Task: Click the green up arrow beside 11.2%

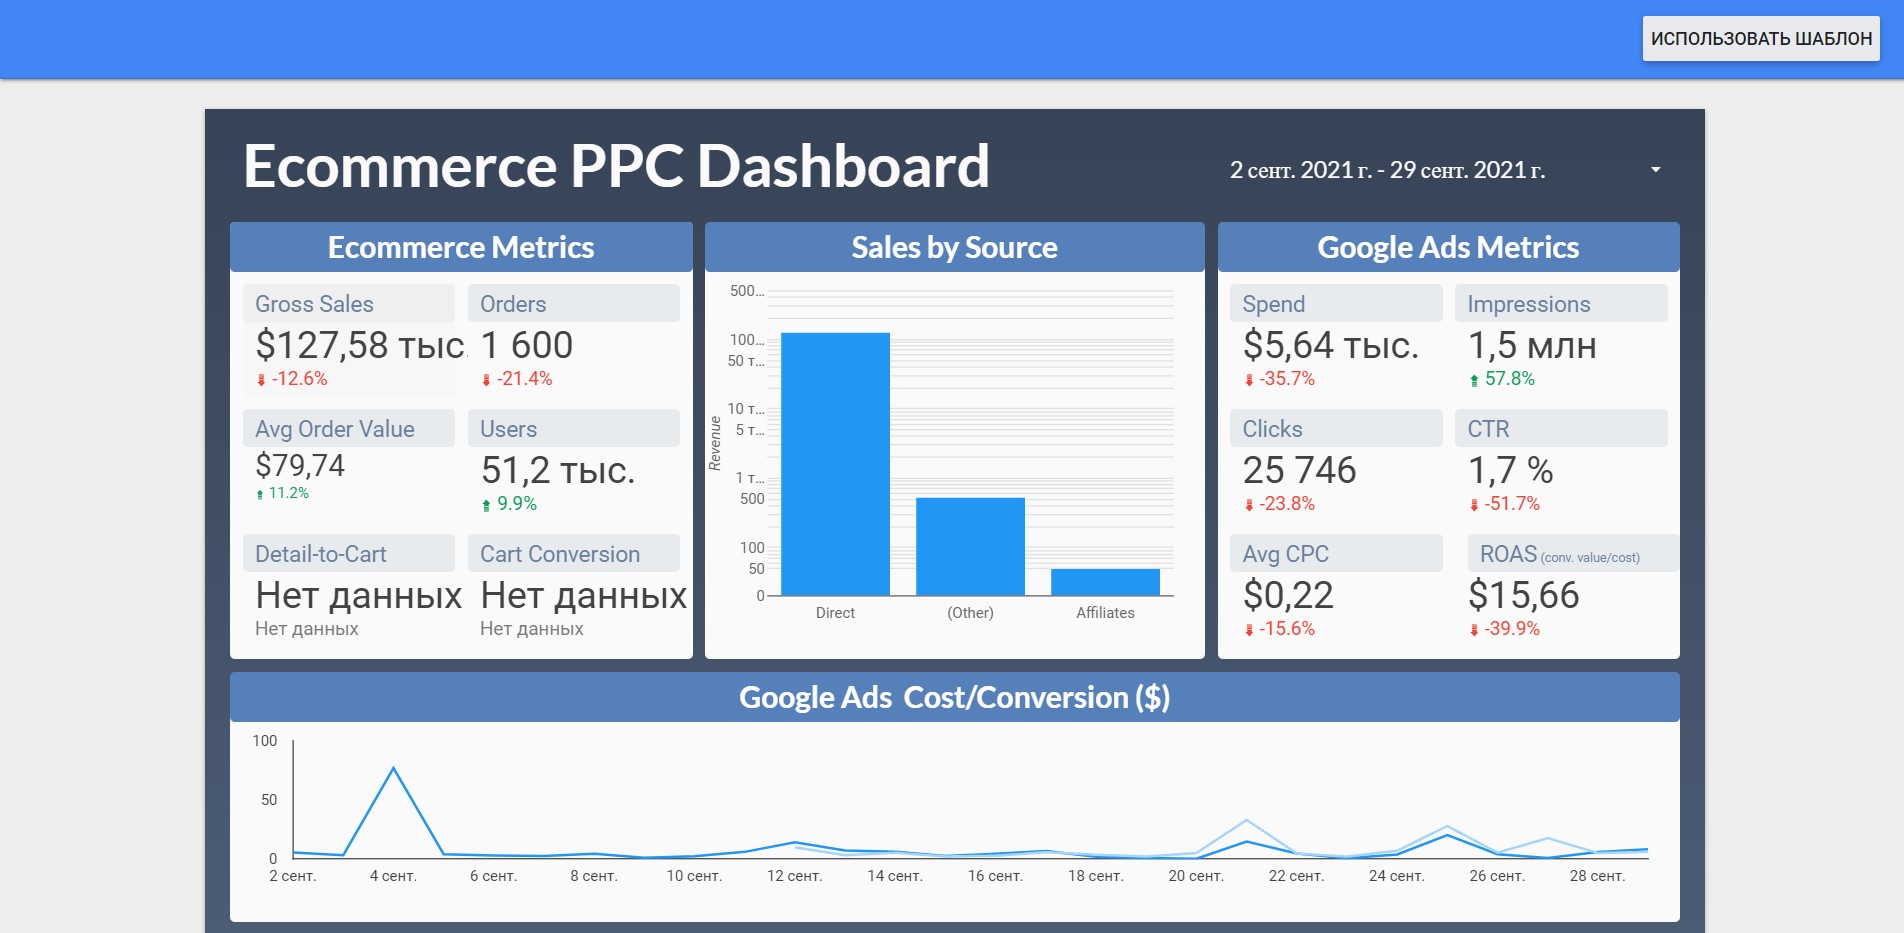Action: tap(260, 494)
